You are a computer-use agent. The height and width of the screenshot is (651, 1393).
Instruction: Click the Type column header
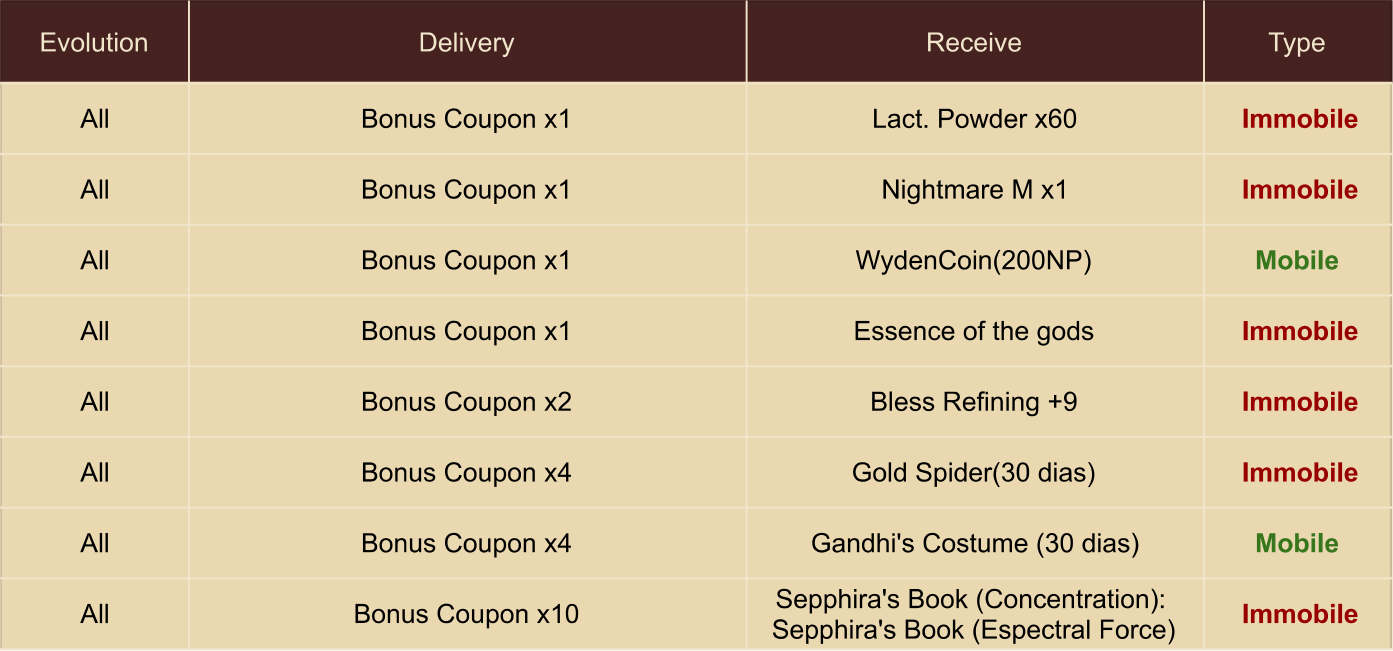pyautogui.click(x=1297, y=43)
